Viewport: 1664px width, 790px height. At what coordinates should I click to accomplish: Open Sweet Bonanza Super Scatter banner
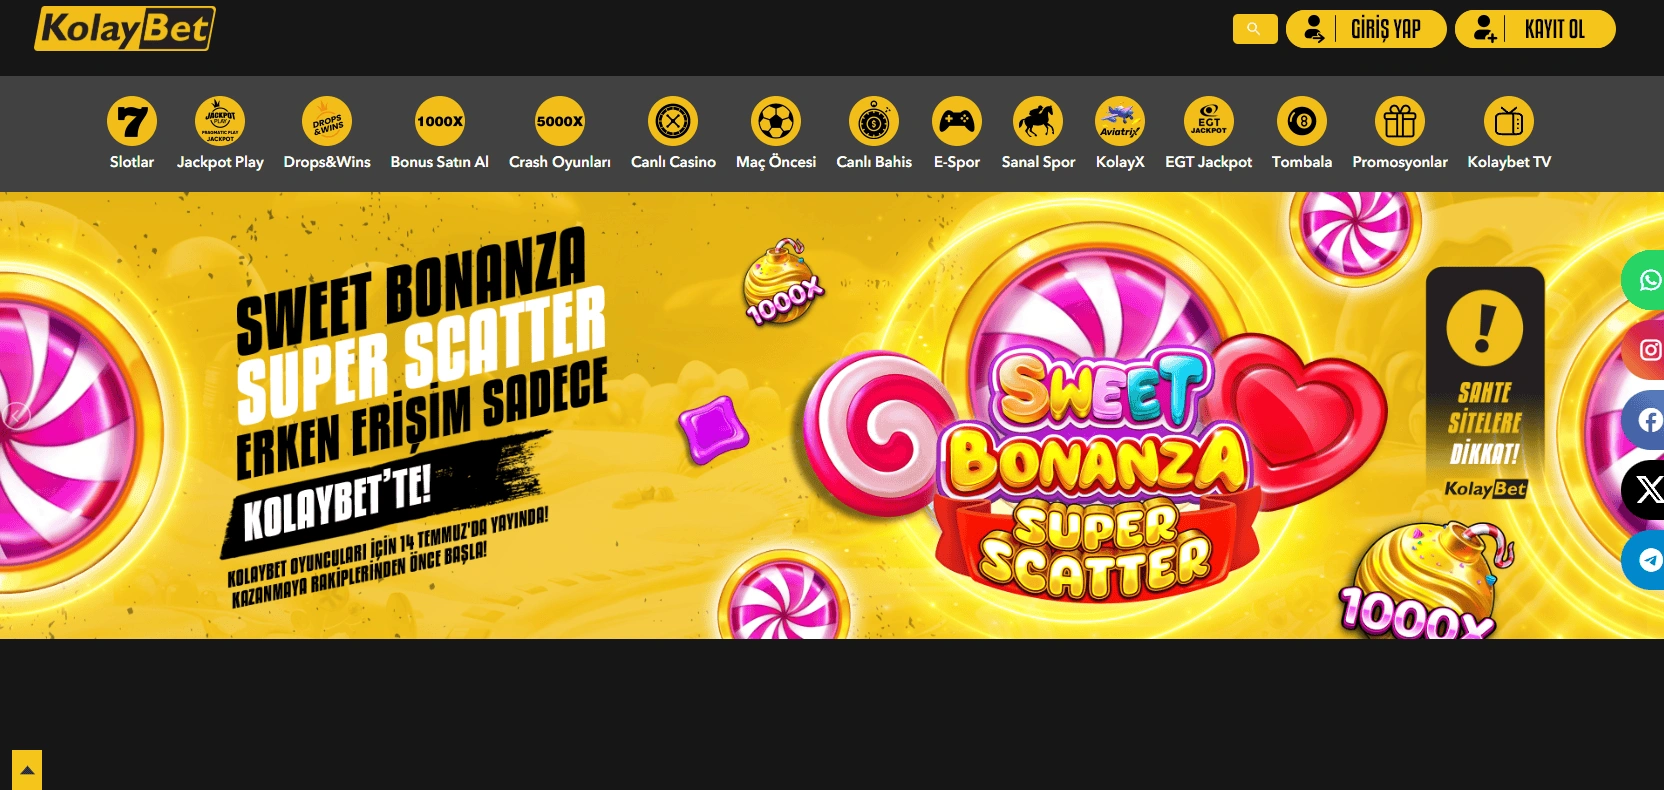pos(832,415)
